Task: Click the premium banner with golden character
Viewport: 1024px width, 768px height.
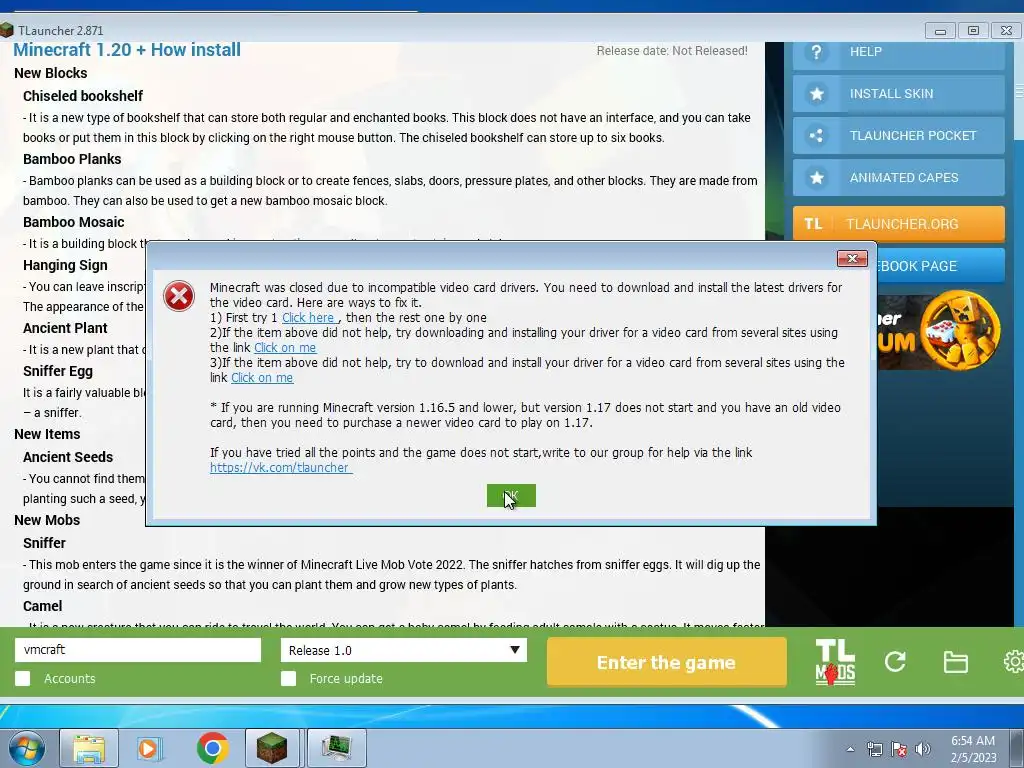Action: 939,331
